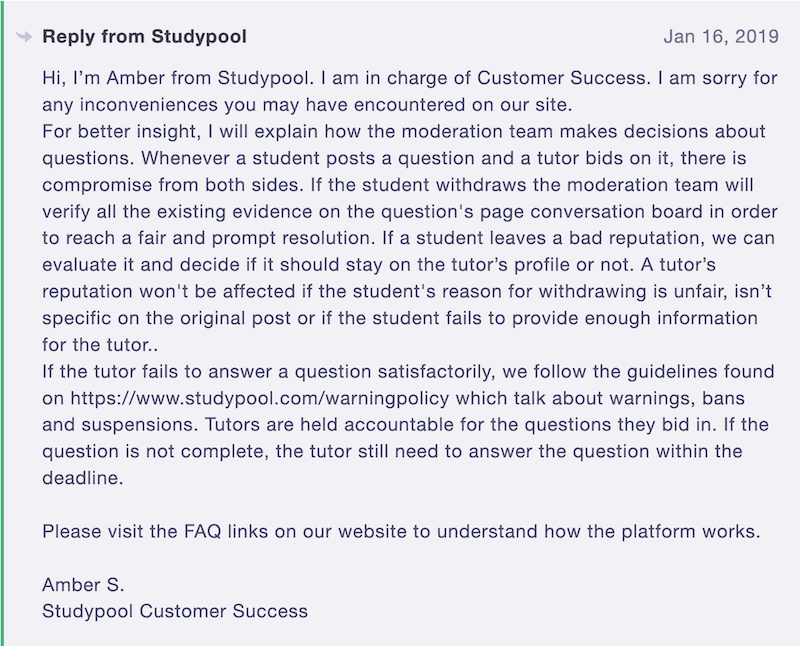
Task: Click the green vertical bar at left edge
Action: [2, 323]
